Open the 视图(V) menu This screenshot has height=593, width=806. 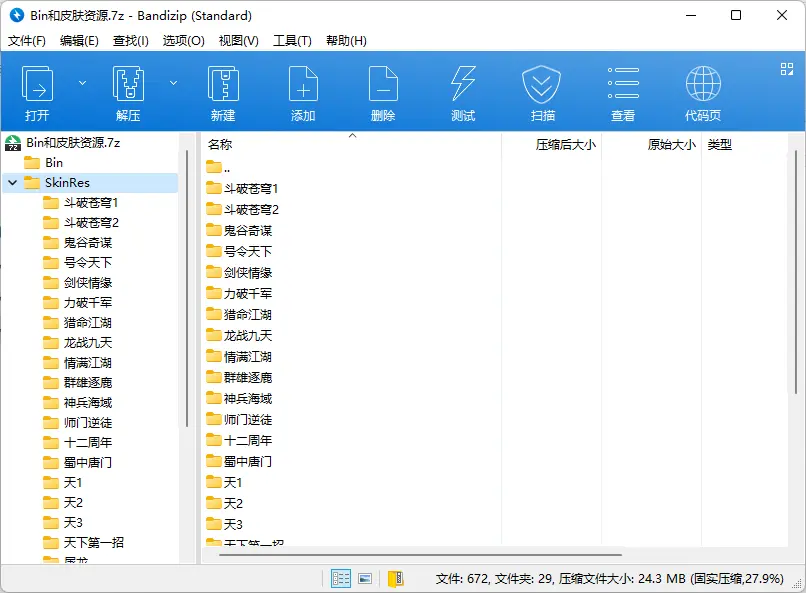coord(239,41)
